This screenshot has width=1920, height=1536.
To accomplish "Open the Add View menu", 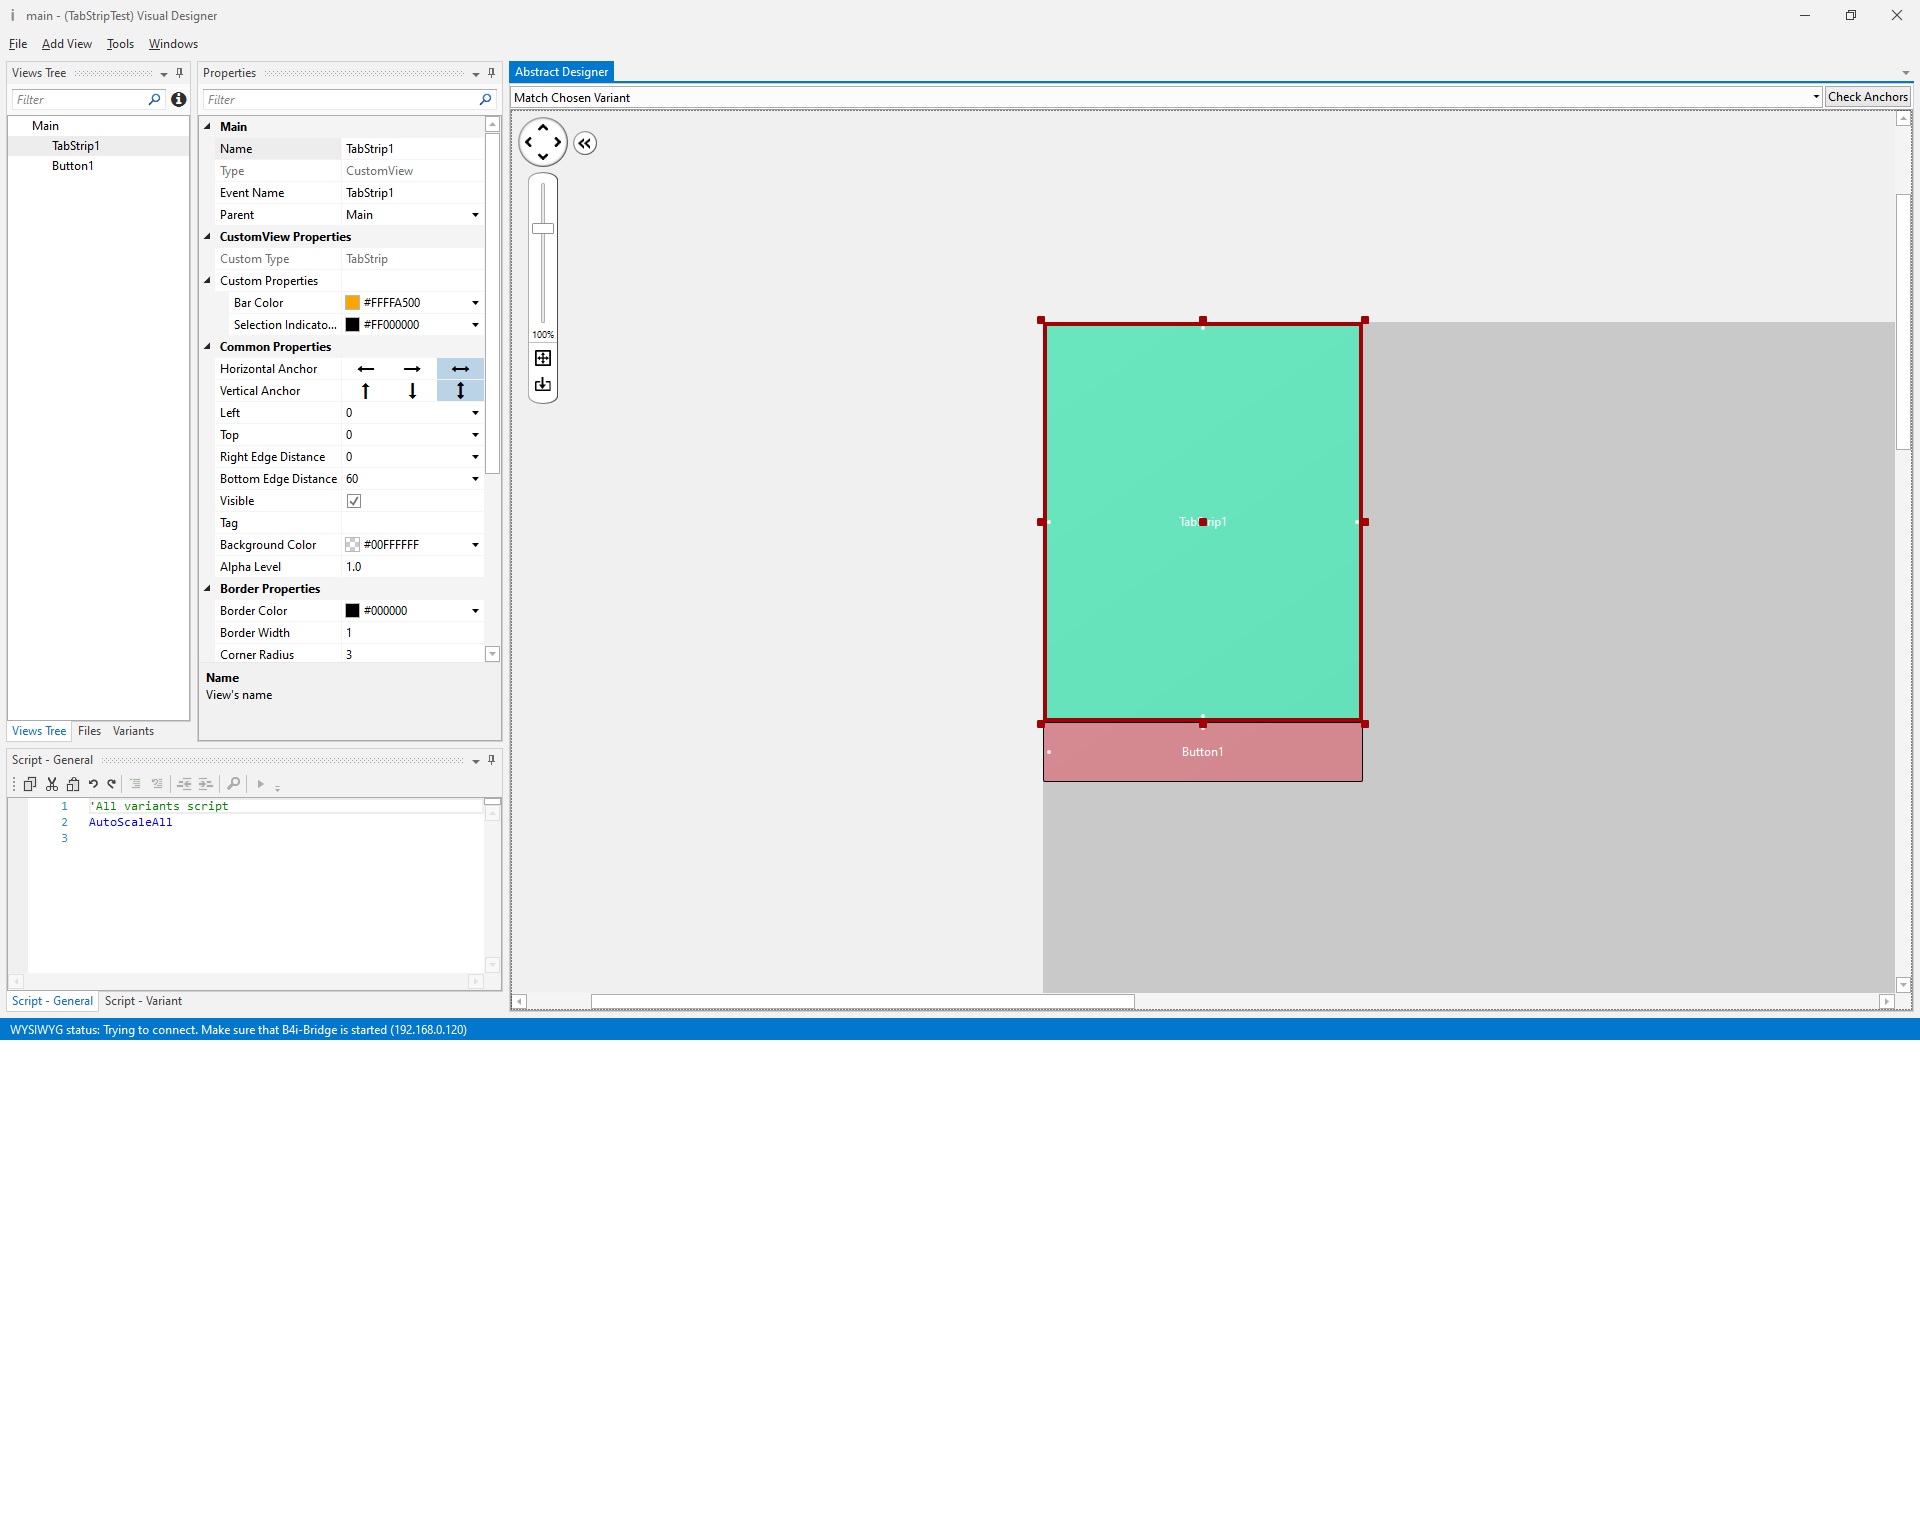I will click(66, 44).
